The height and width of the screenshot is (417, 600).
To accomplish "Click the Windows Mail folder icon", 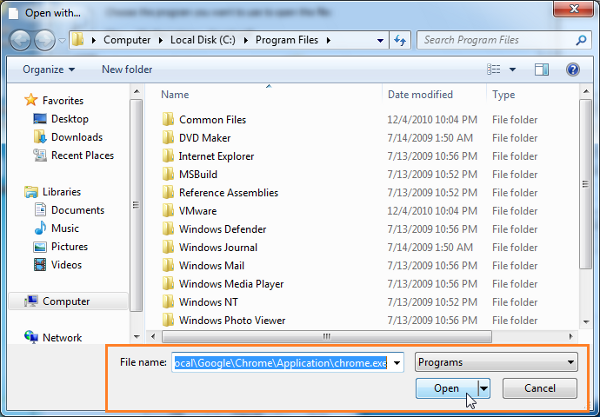I will click(168, 266).
